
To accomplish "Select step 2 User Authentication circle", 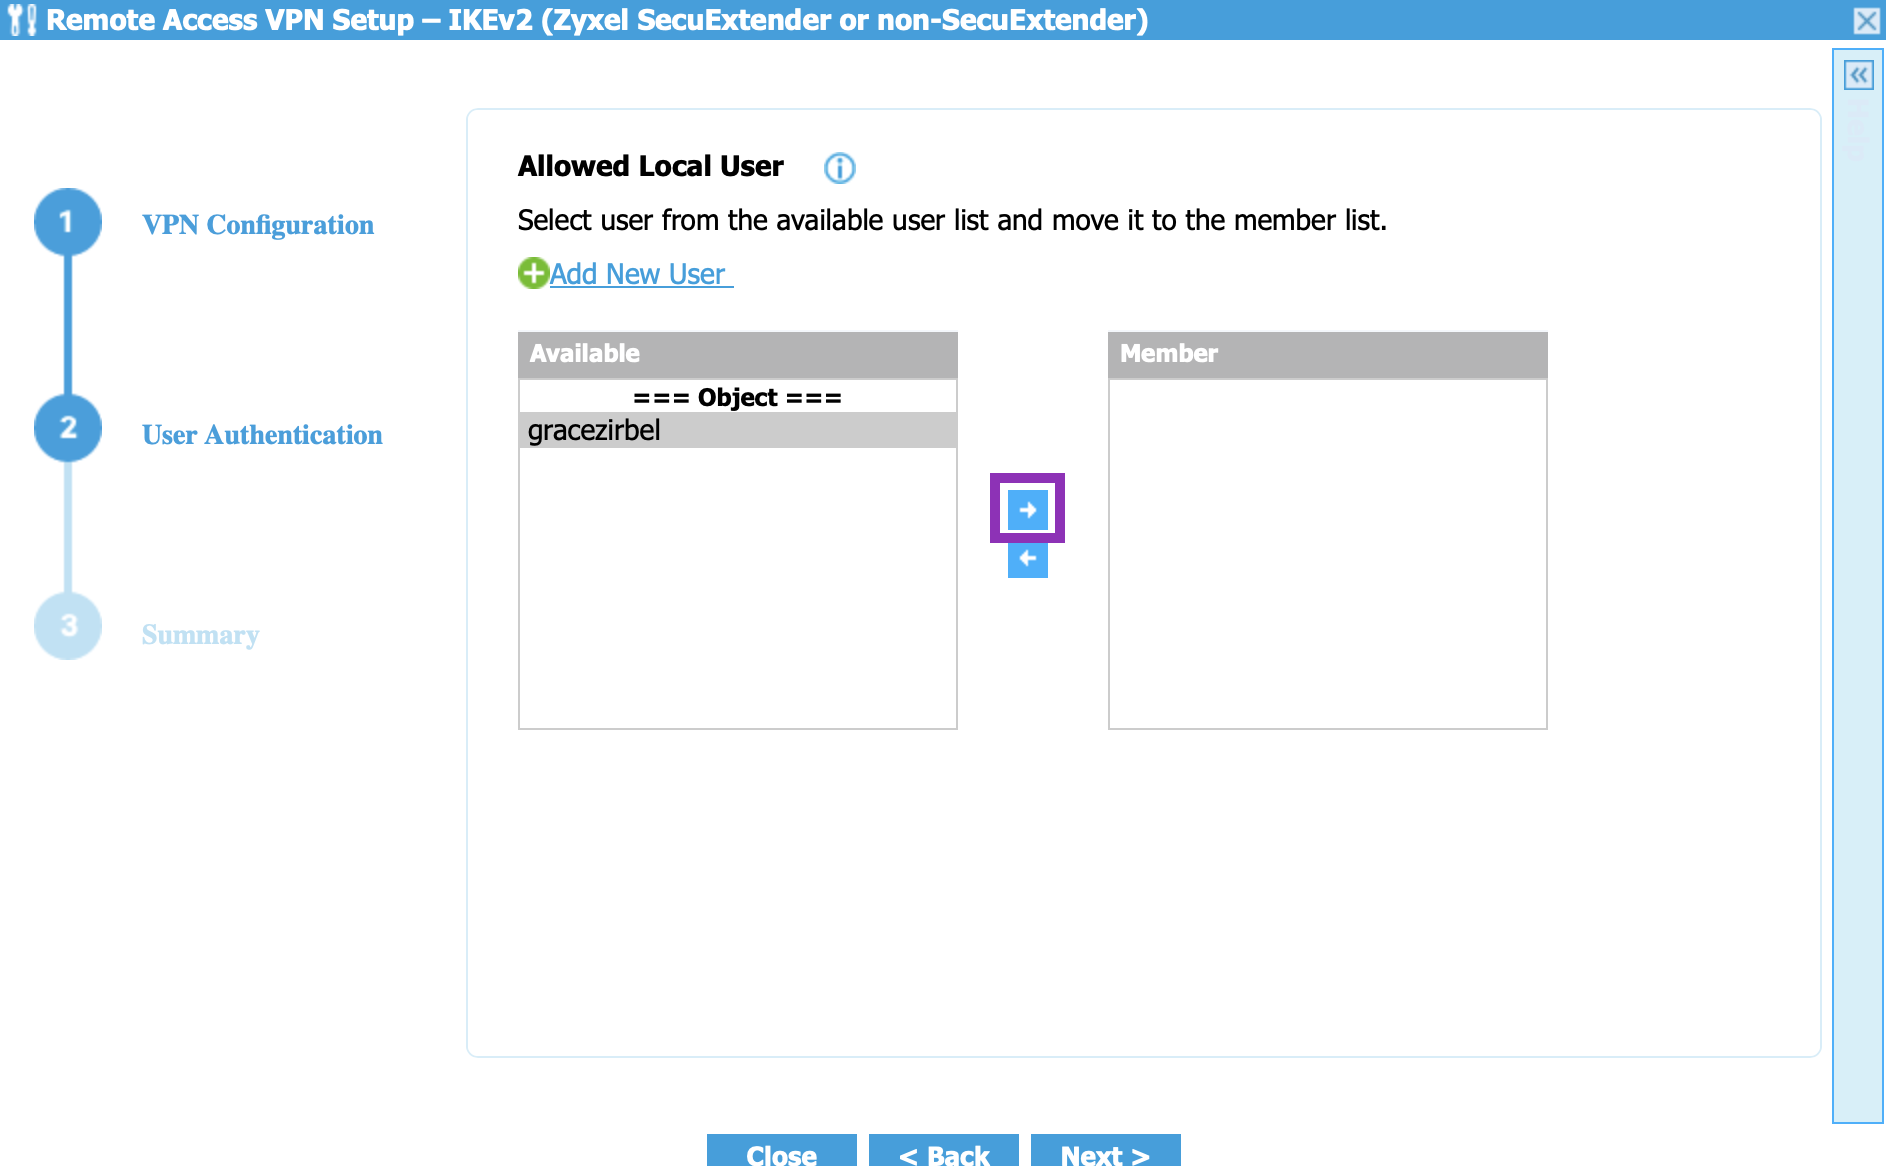I will [67, 427].
